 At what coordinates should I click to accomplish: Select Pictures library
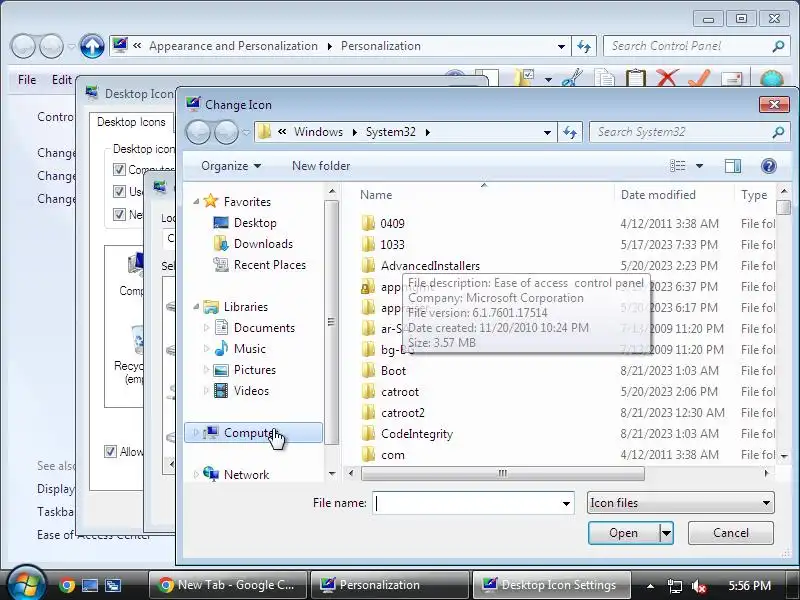(x=255, y=369)
